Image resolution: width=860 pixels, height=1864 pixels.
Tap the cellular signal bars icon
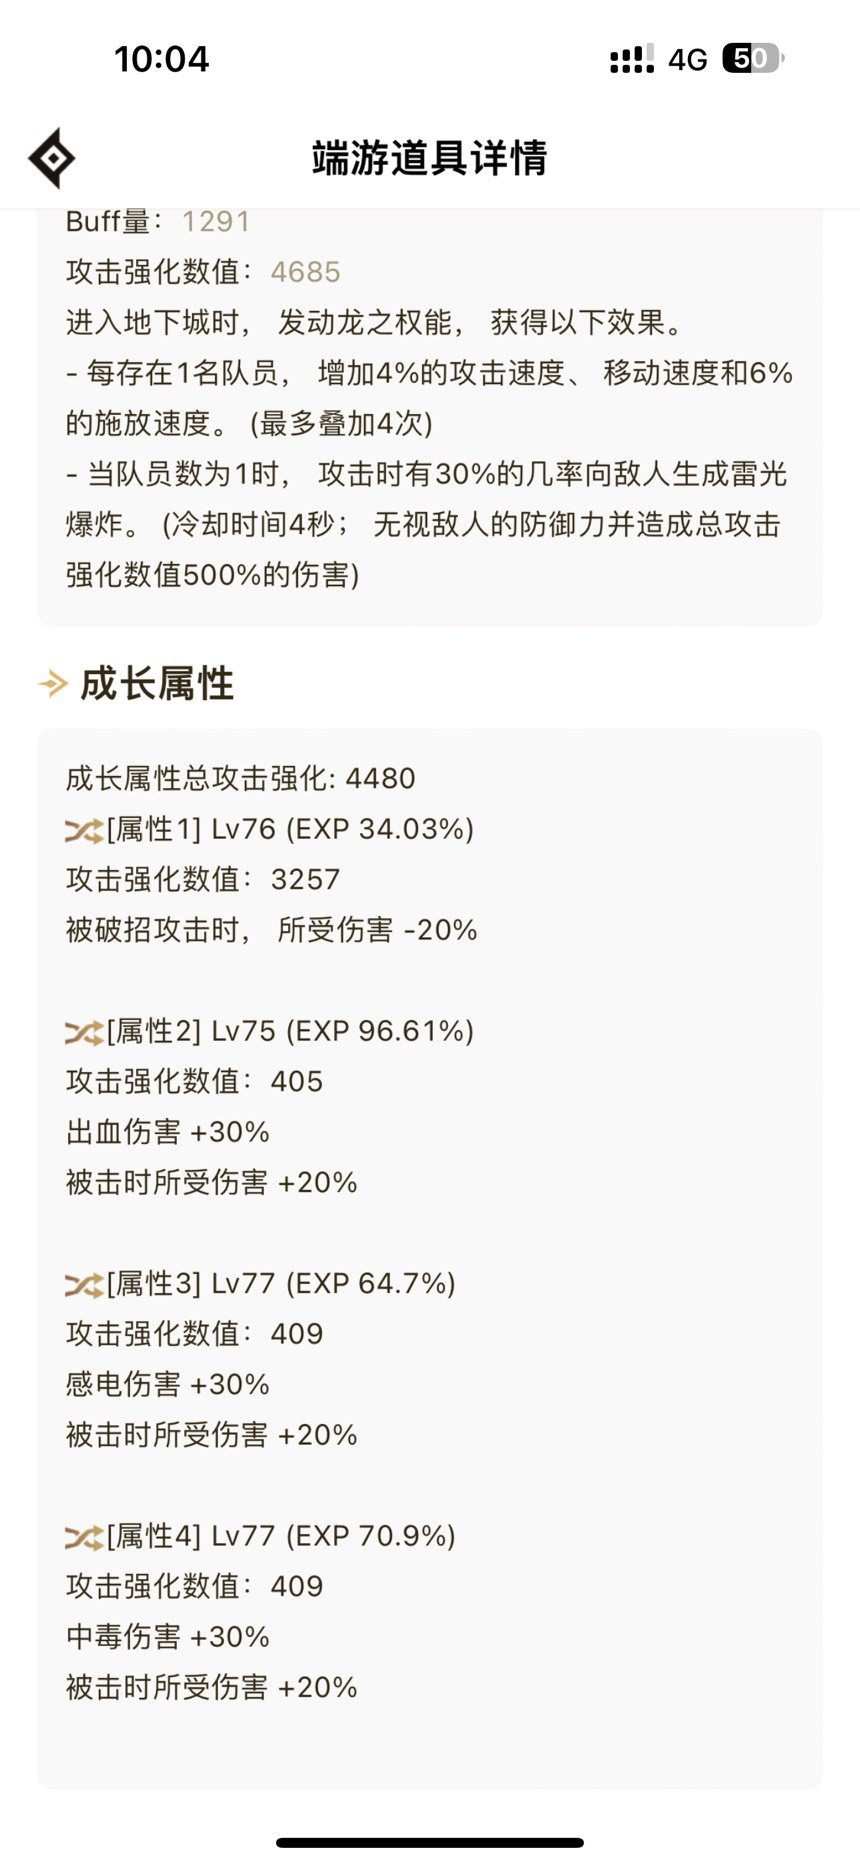[x=632, y=59]
